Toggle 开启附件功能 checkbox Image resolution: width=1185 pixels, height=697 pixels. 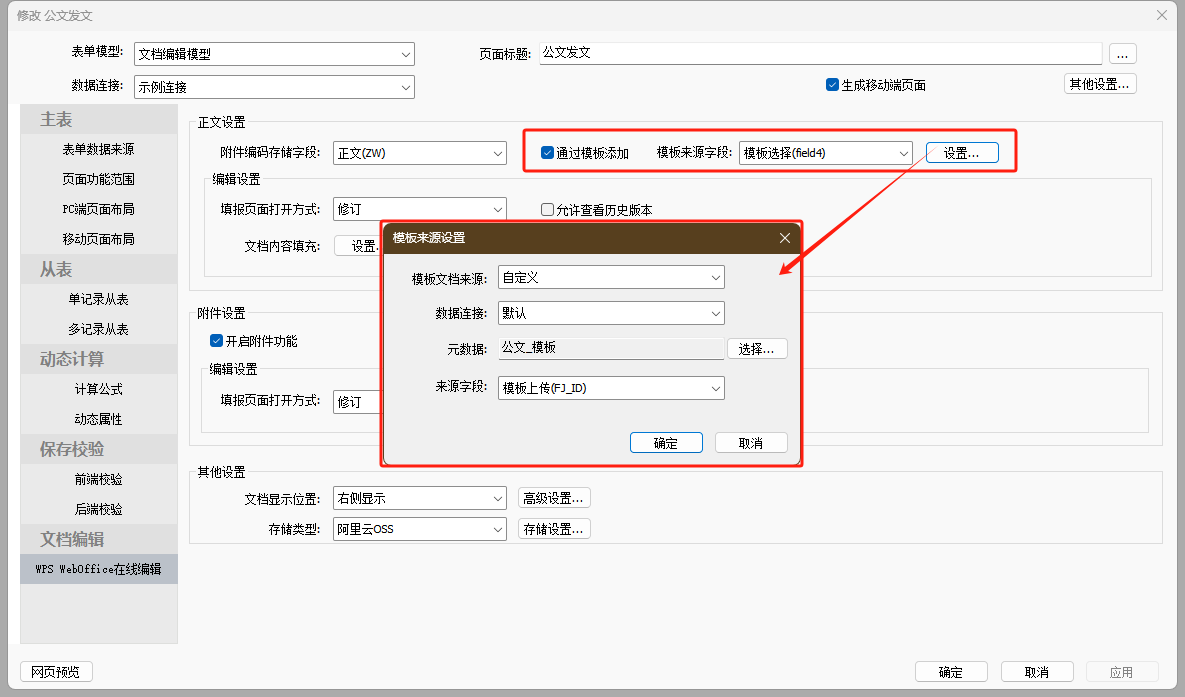pos(216,341)
